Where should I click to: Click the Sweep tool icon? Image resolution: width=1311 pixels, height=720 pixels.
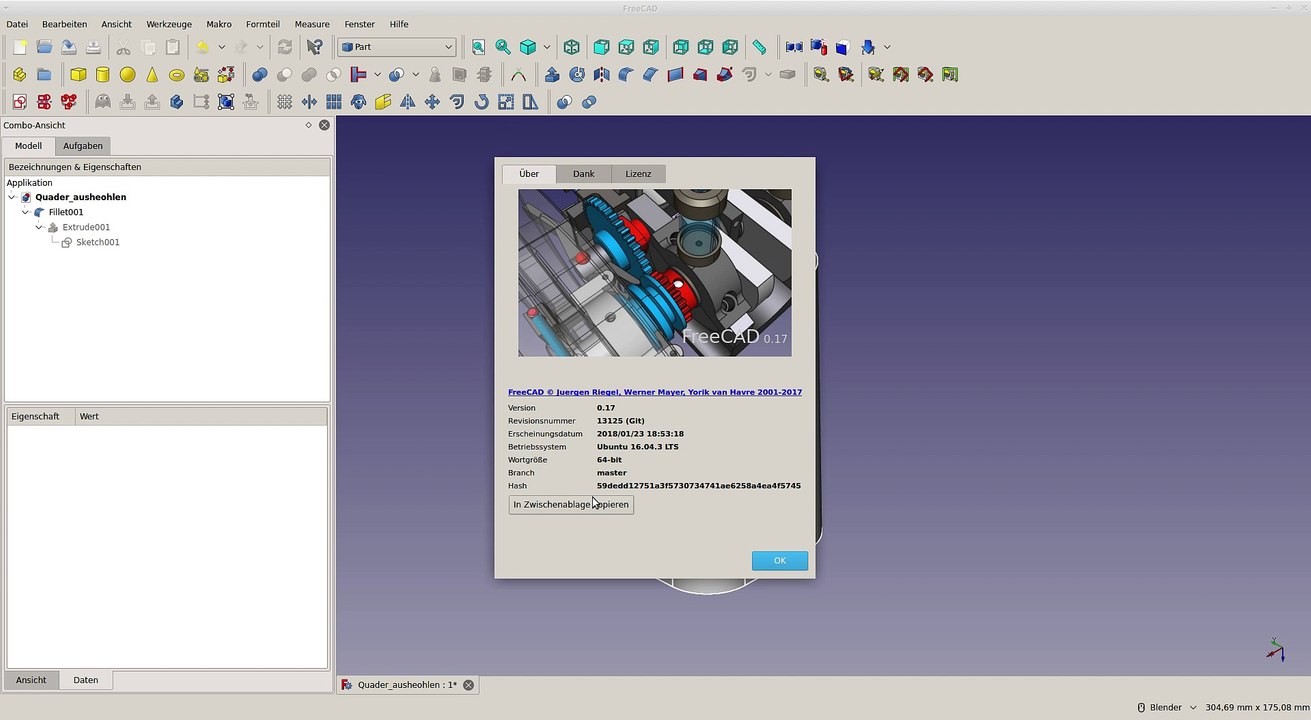click(725, 74)
